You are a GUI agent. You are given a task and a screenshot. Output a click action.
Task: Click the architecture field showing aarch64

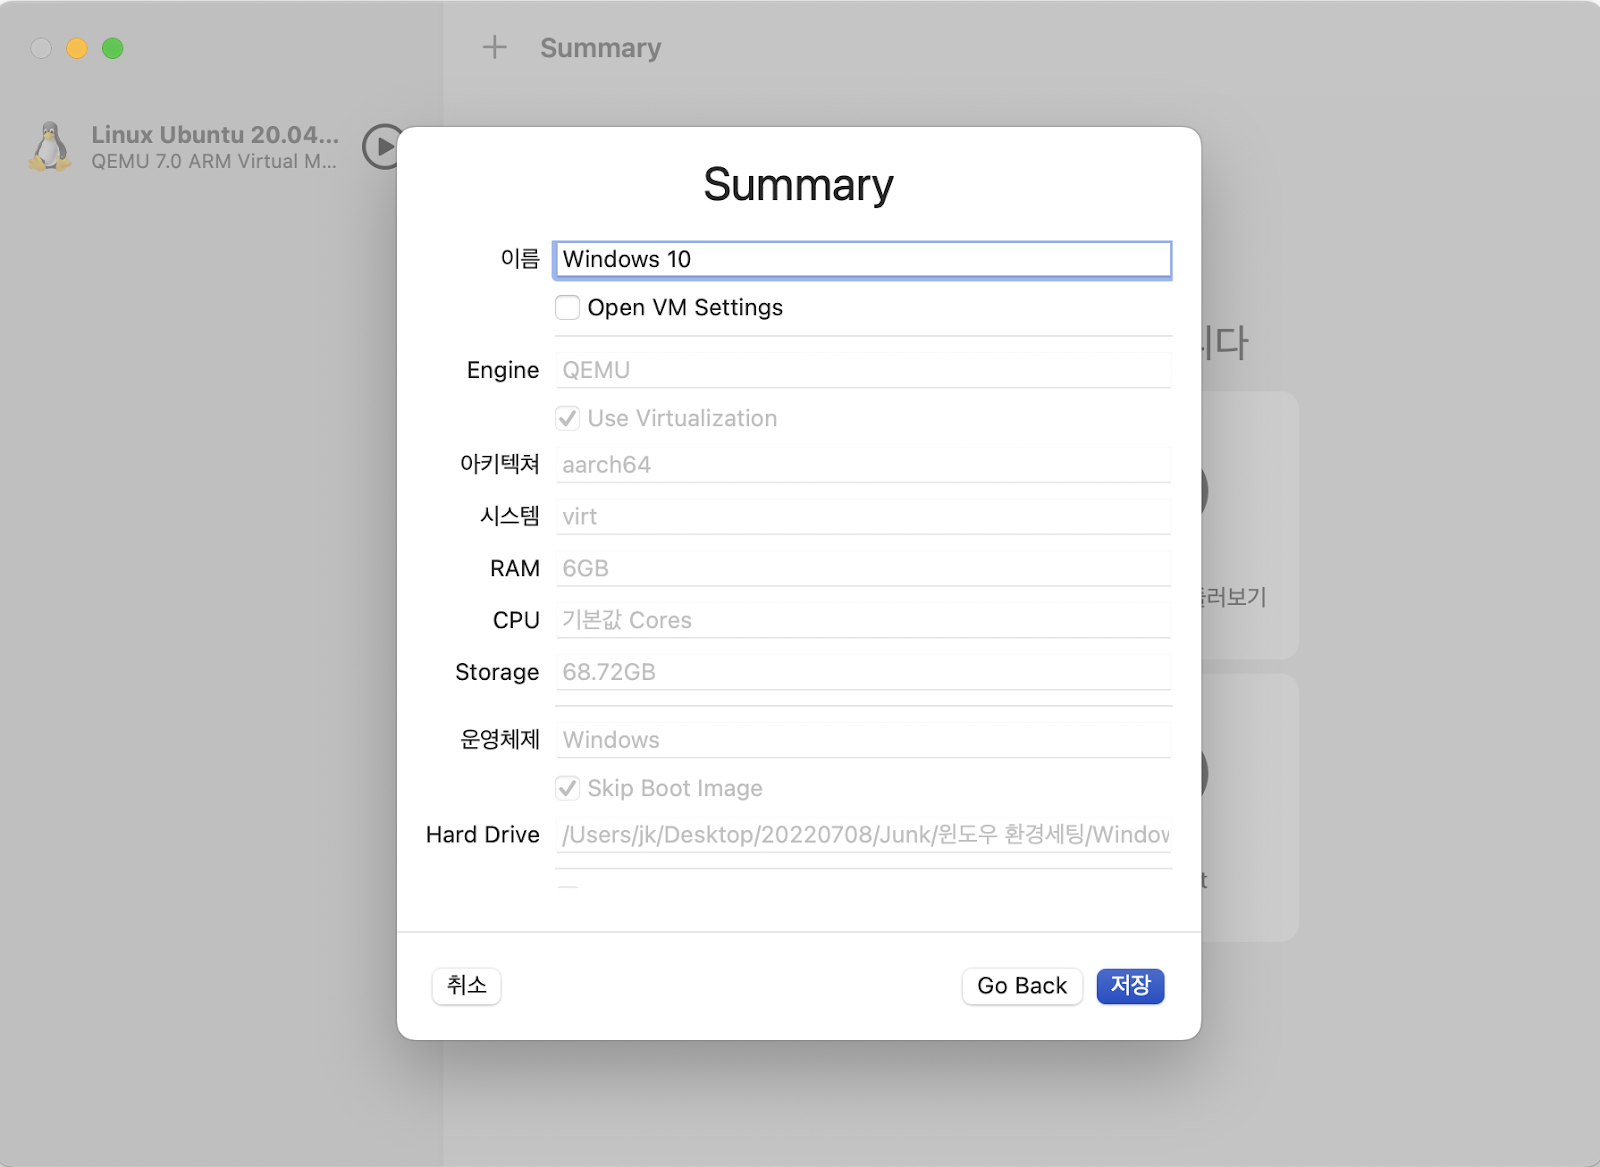[x=863, y=465]
